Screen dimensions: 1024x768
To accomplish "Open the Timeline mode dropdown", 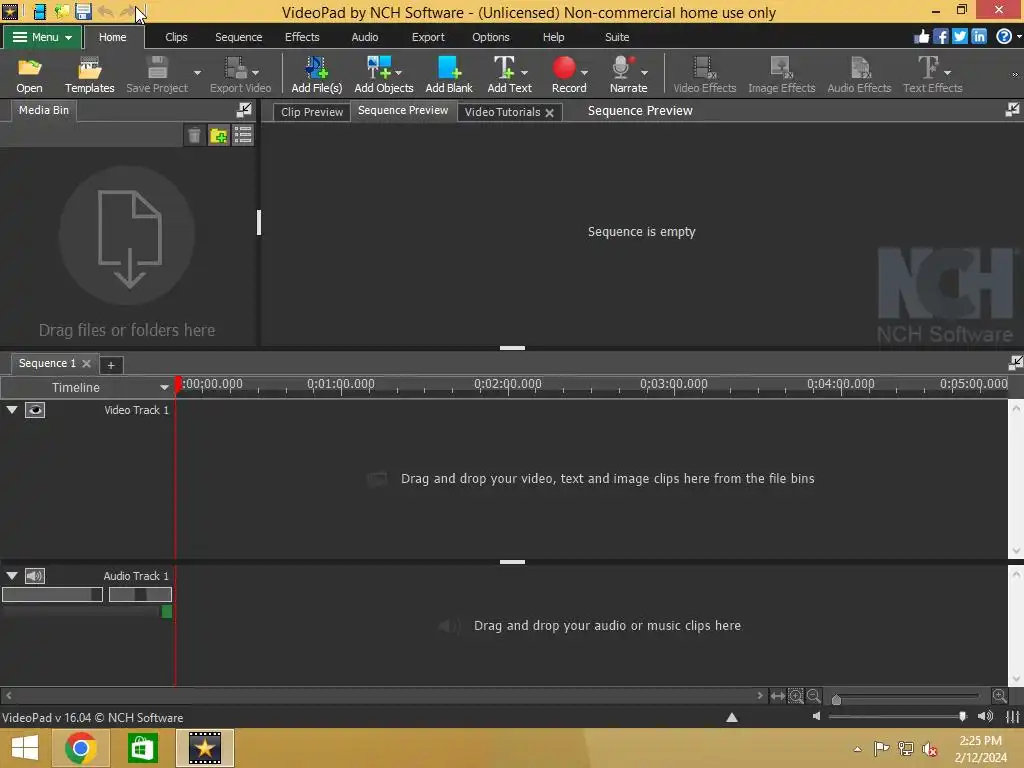I will [163, 387].
